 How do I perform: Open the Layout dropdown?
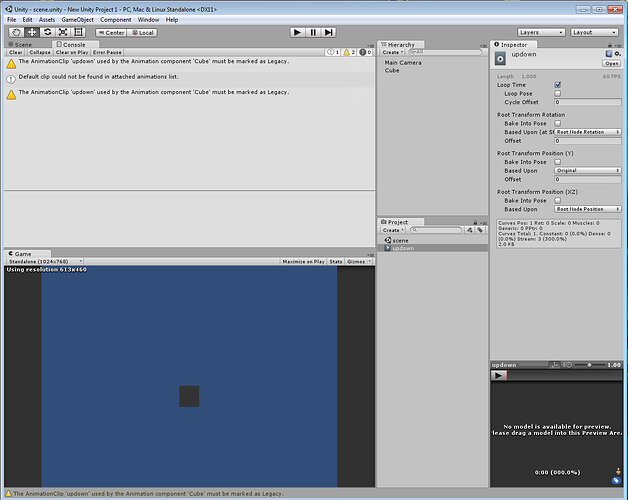click(594, 32)
